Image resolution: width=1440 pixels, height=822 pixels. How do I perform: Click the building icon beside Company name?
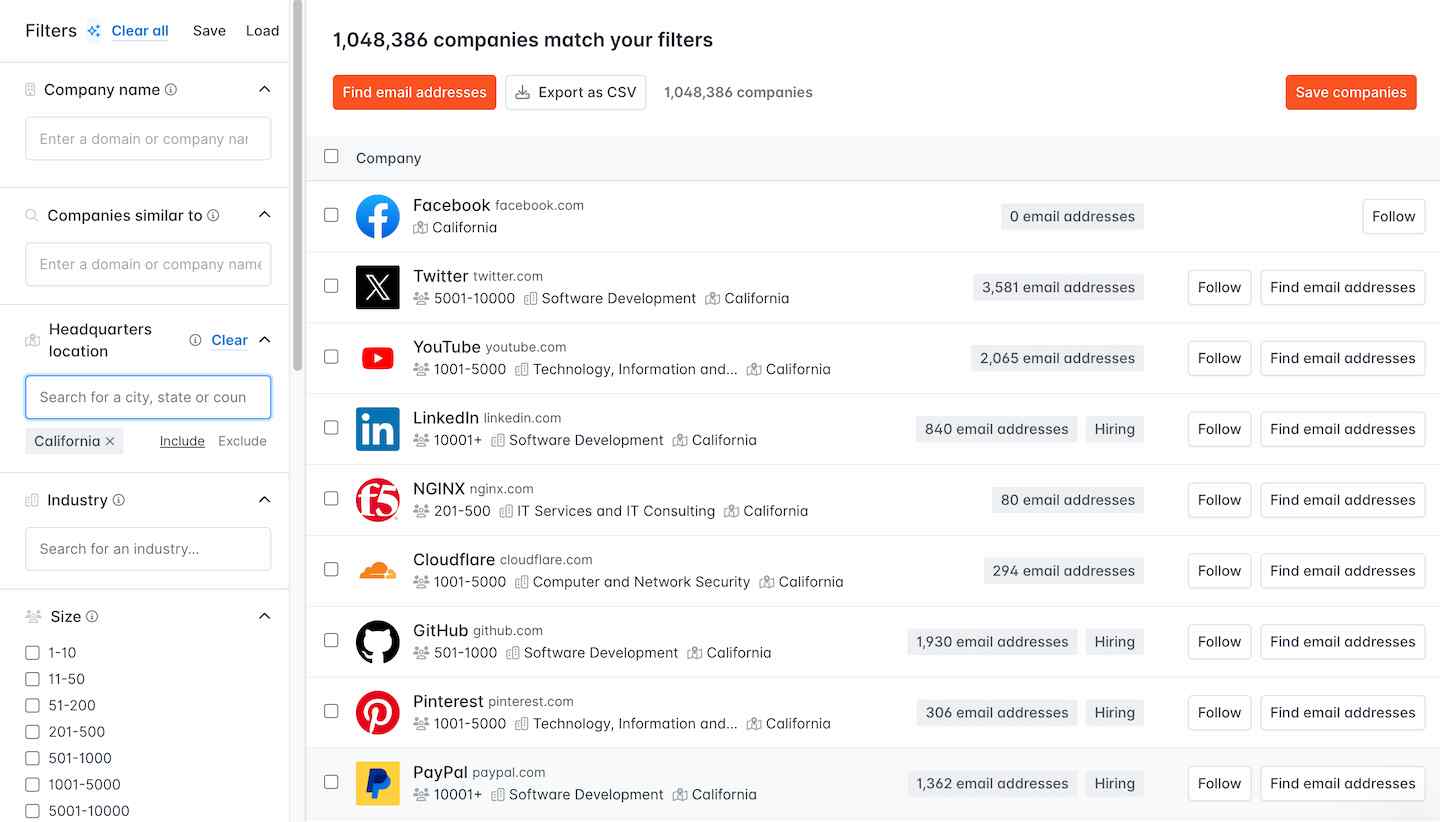[31, 89]
